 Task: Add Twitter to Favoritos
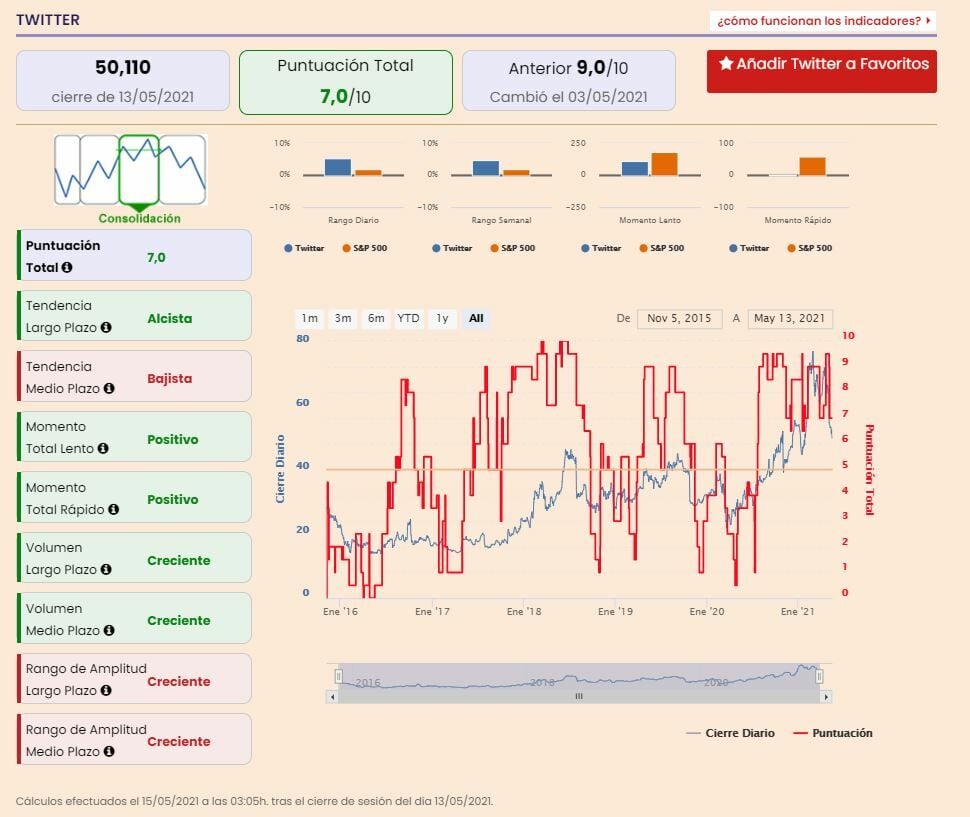click(822, 71)
